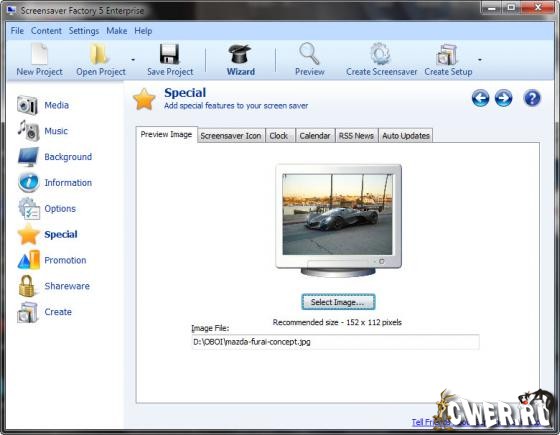Open help with the question mark icon
The width and height of the screenshot is (560, 435).
point(532,98)
